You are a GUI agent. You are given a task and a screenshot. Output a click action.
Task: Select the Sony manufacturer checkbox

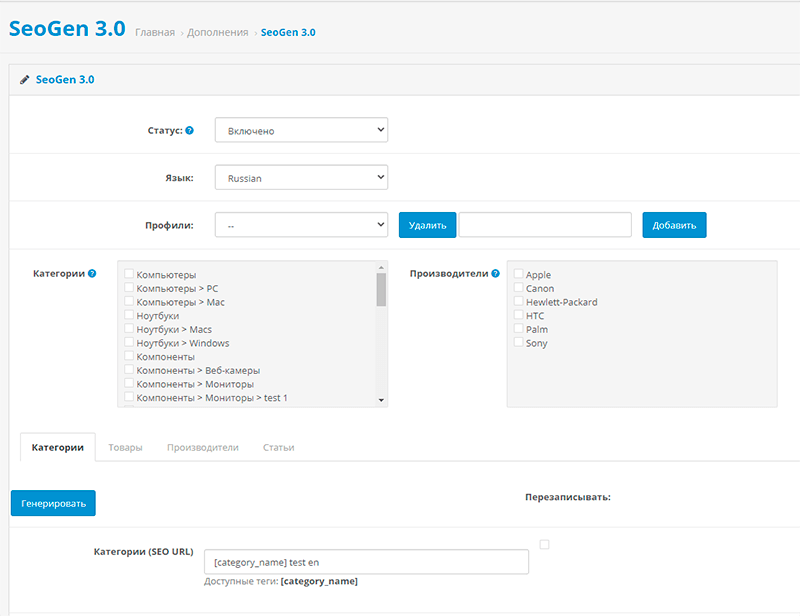518,342
